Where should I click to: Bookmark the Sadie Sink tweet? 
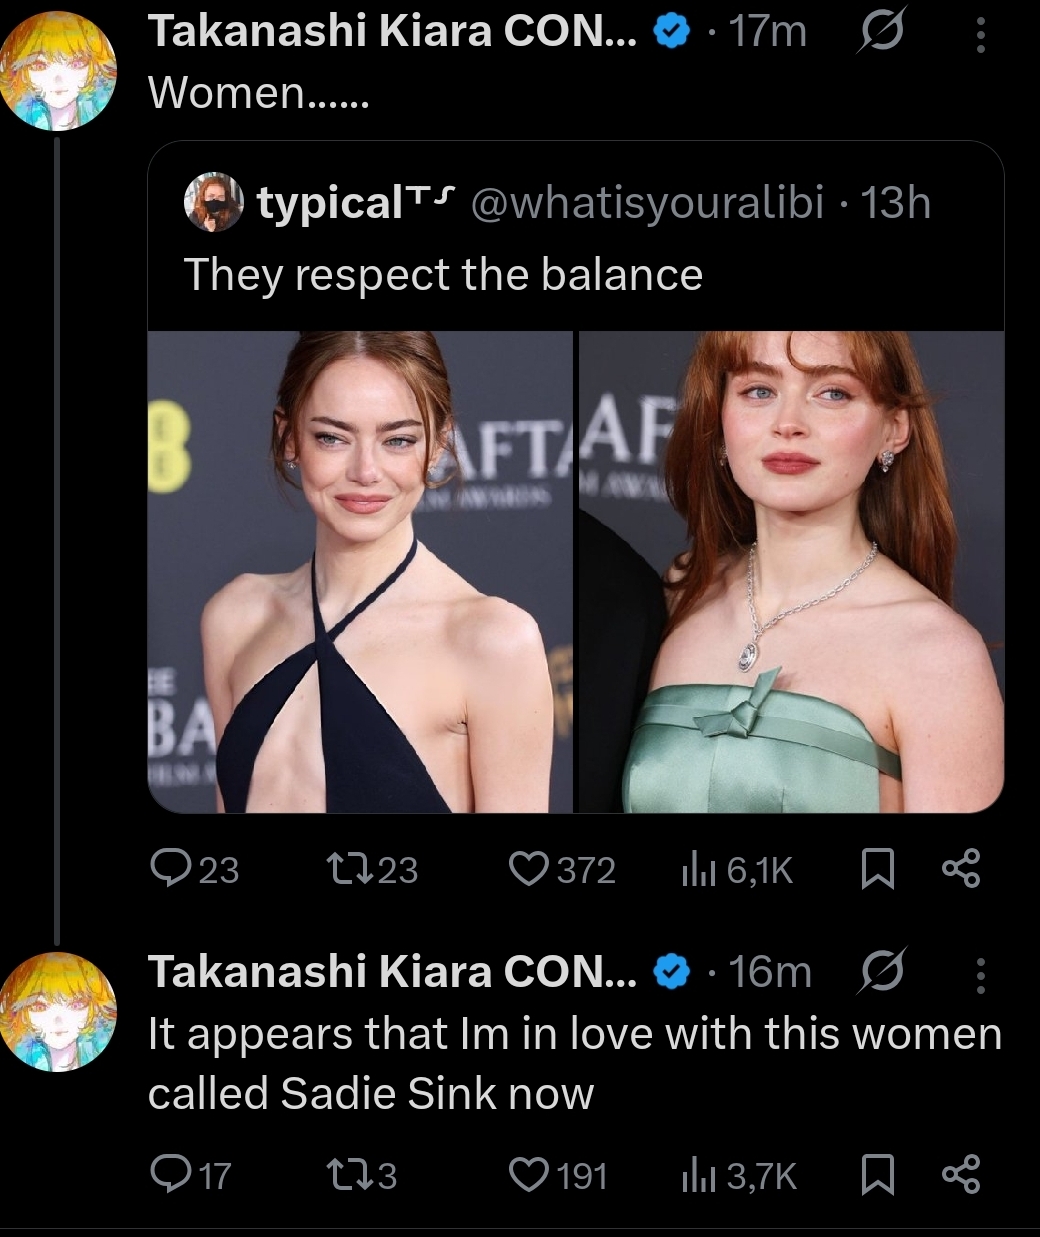(876, 1173)
